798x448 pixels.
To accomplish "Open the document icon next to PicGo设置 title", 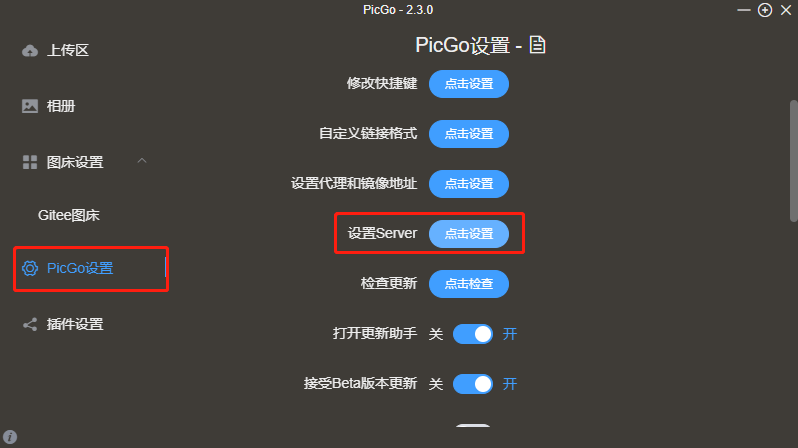I will (x=537, y=45).
